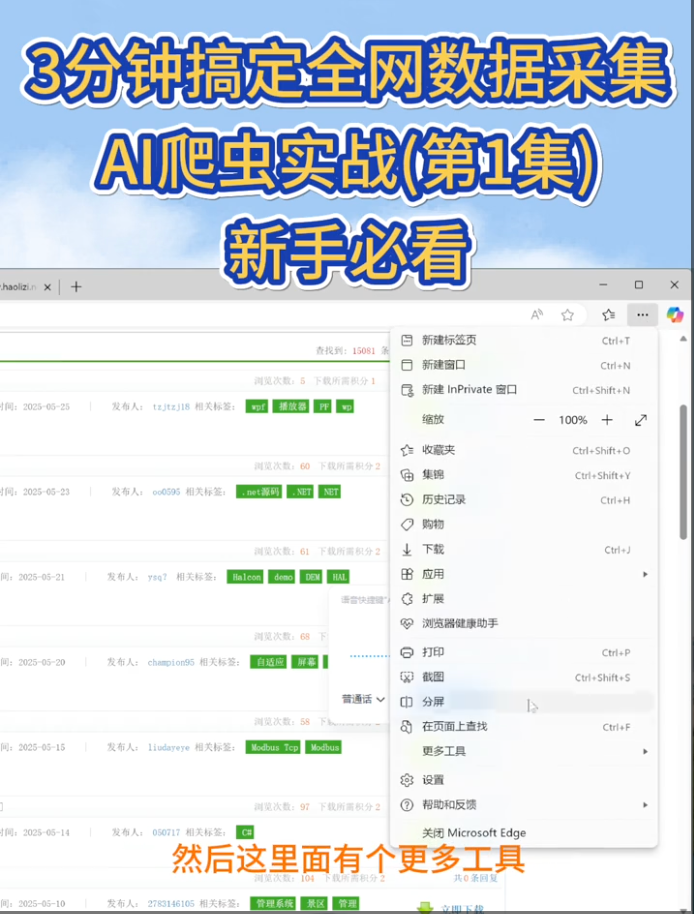Open publisher liudayeye profile link
This screenshot has height=914, width=694.
coord(168,747)
